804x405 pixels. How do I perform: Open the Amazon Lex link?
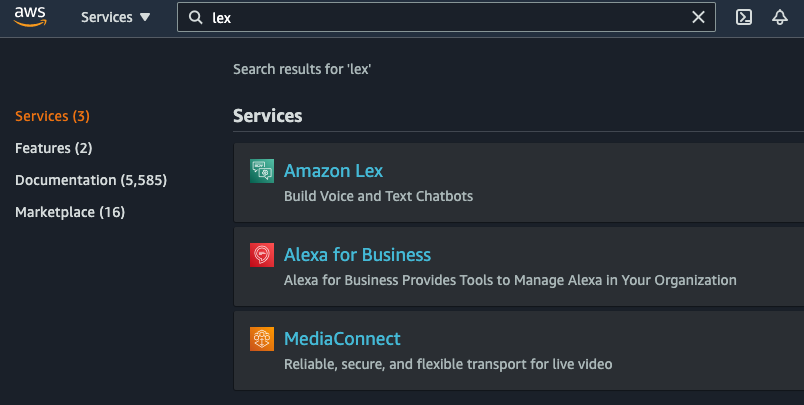333,171
